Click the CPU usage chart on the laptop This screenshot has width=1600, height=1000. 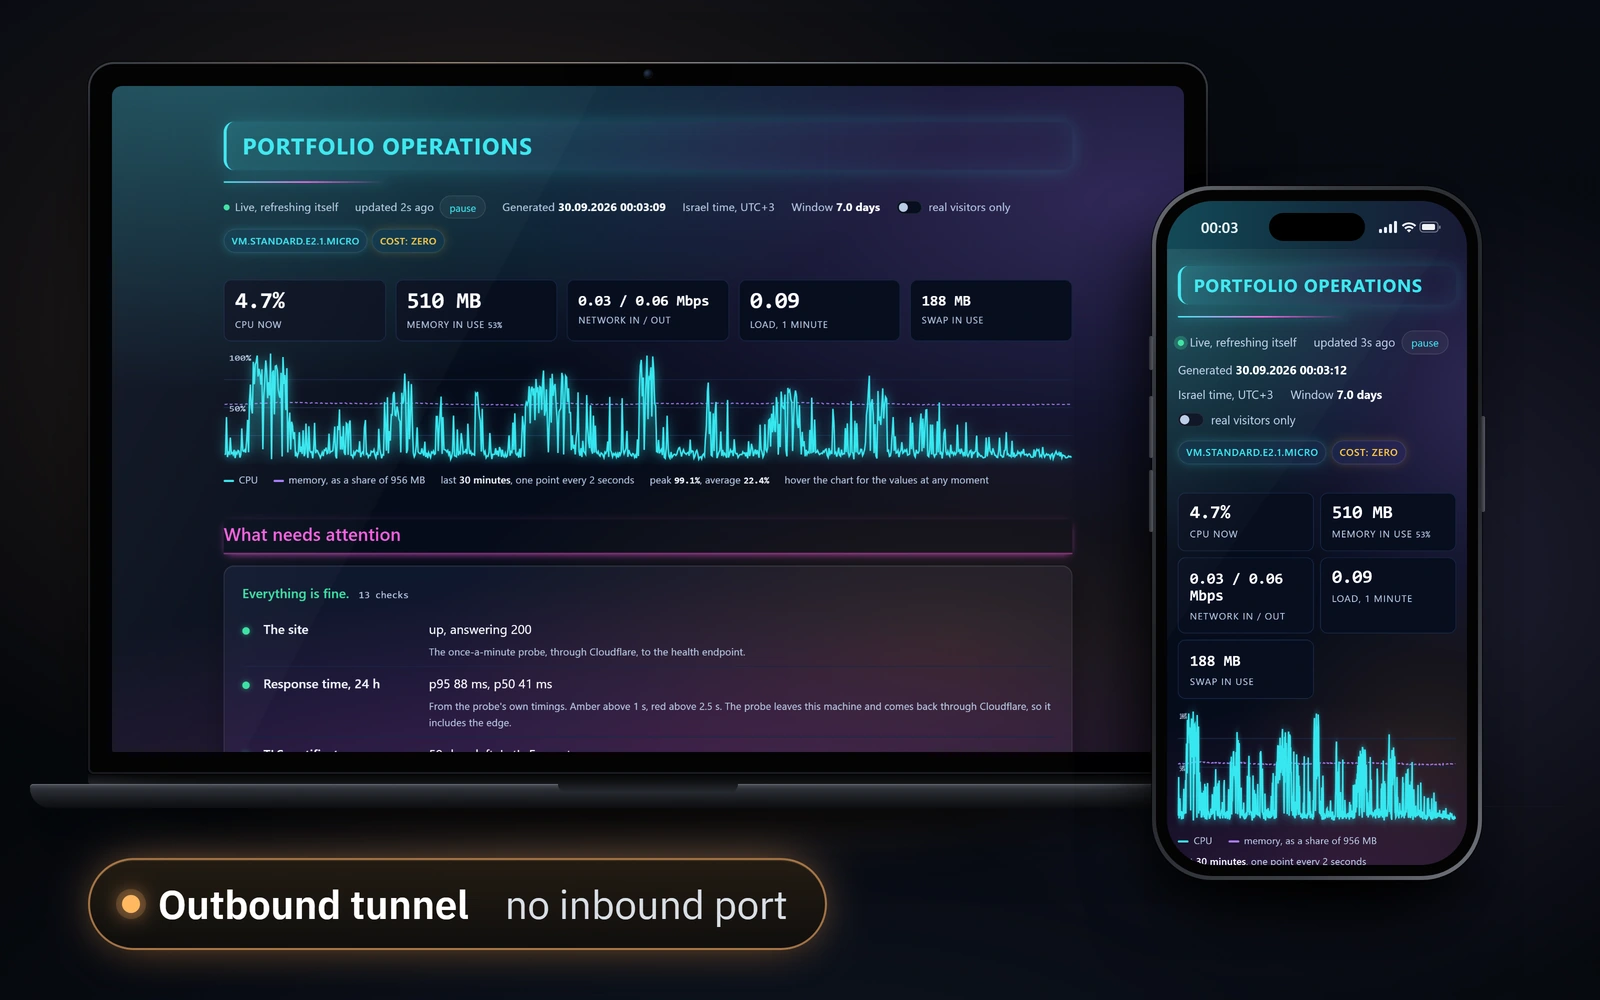click(x=648, y=407)
